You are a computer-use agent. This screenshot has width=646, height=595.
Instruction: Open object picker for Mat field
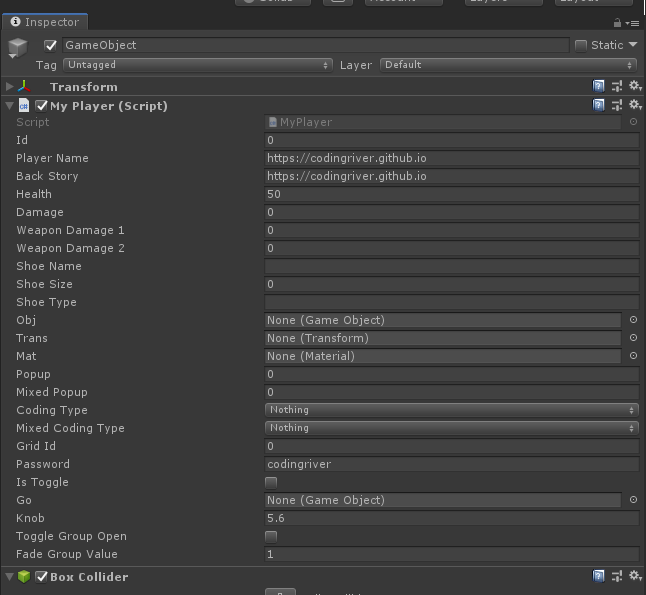coord(633,356)
